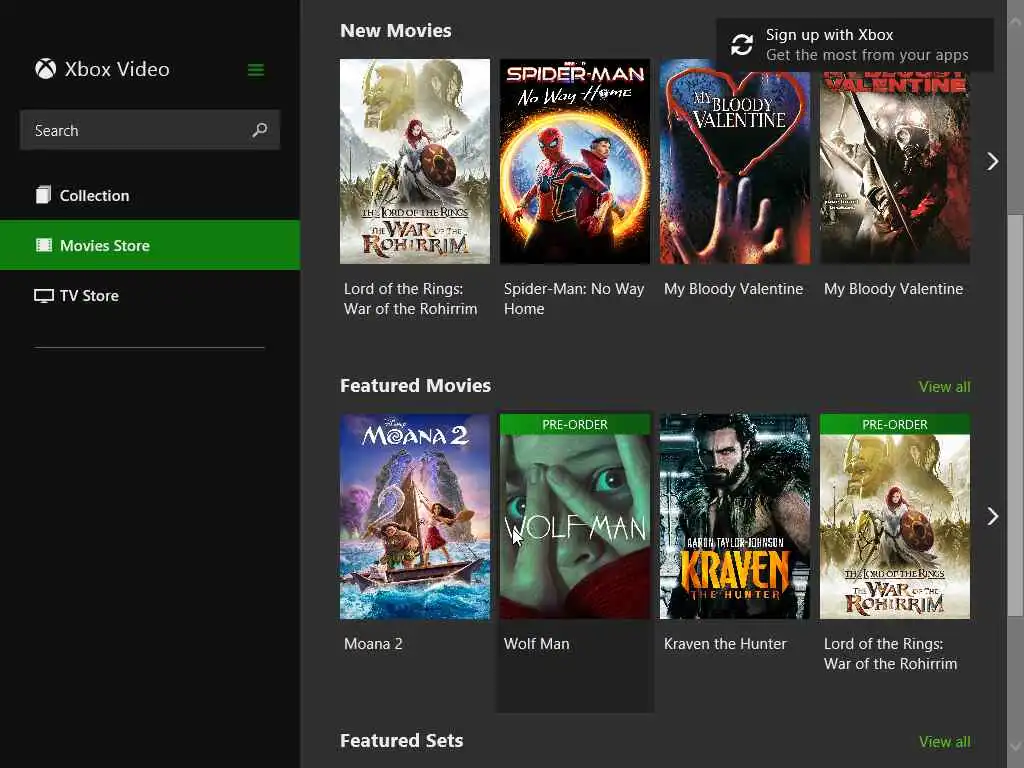Click title text 'Kraven the Hunter'
This screenshot has width=1024, height=768.
click(725, 644)
